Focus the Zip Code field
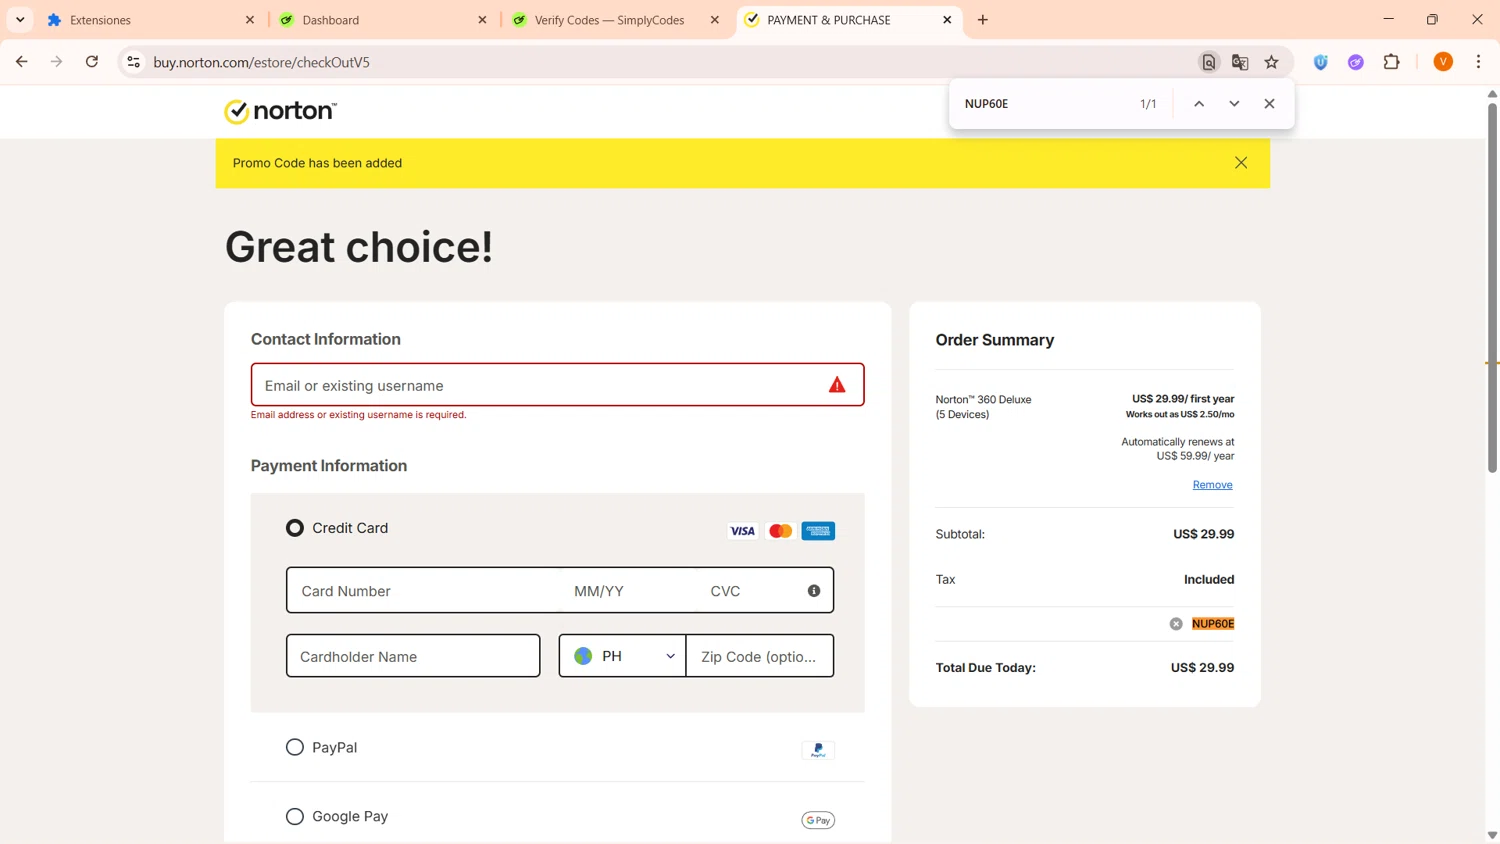 click(x=760, y=656)
